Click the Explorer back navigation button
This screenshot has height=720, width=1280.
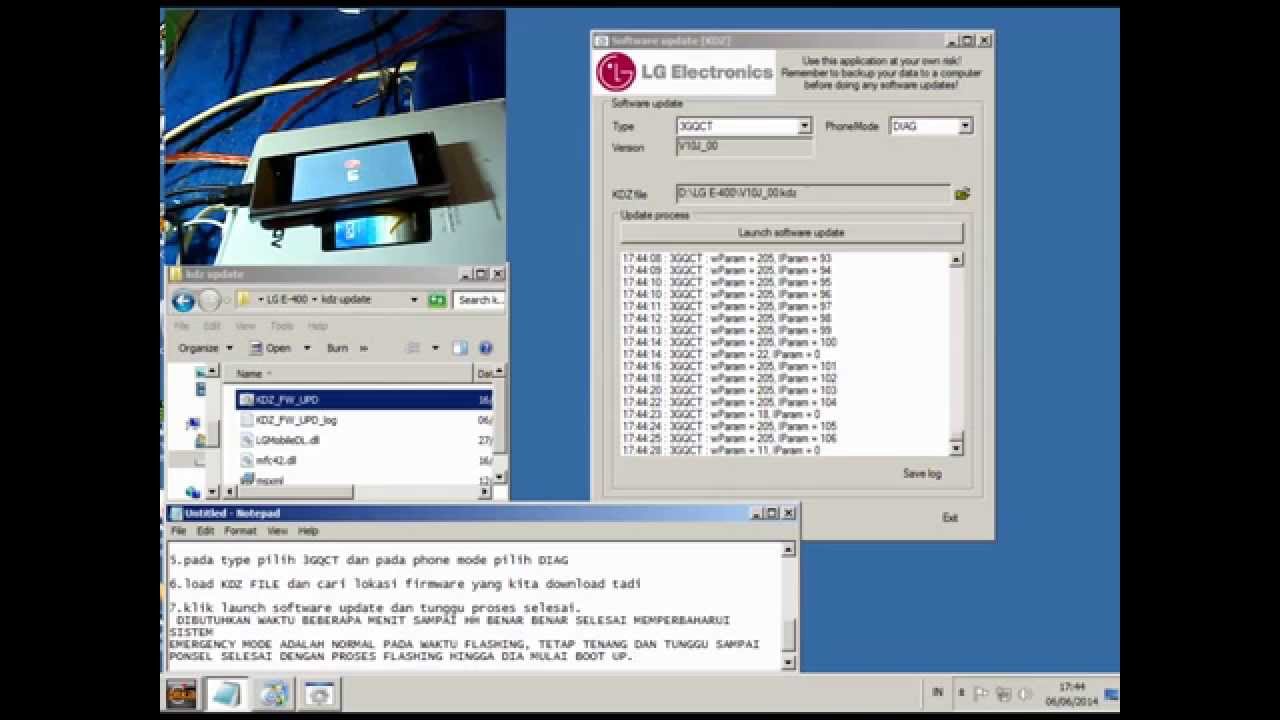pos(183,300)
